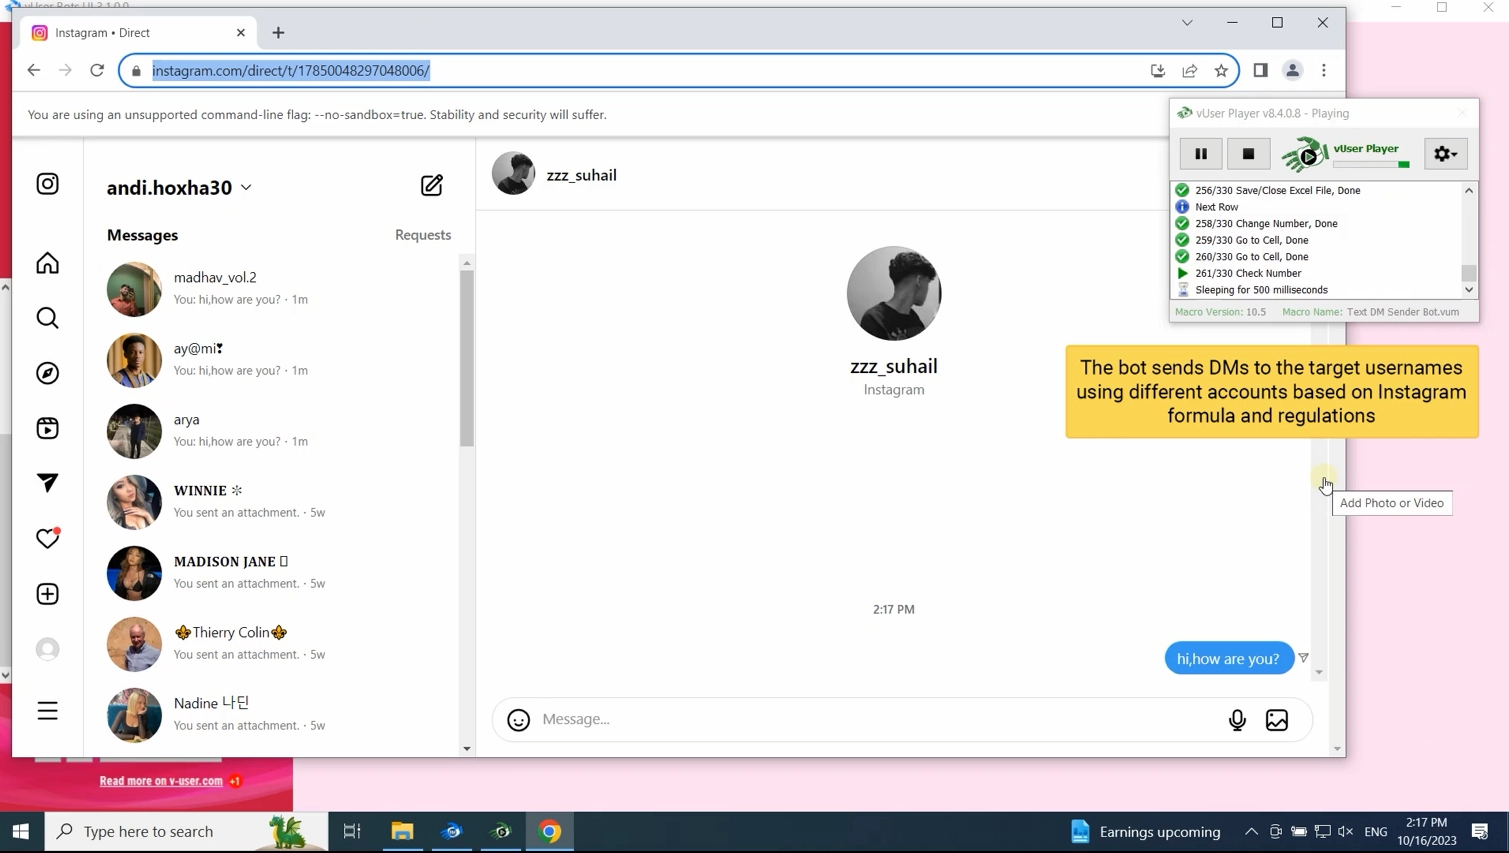1509x853 pixels.
Task: Bookmark this page star icon
Action: [x=1221, y=71]
